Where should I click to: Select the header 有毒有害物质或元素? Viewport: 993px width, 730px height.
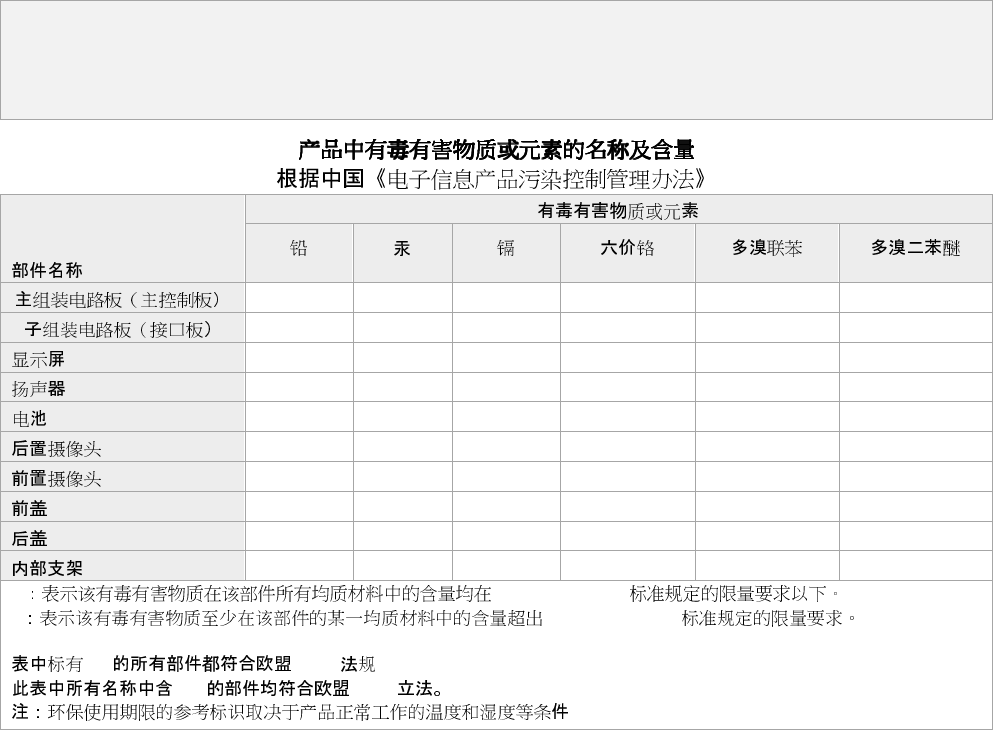click(617, 211)
